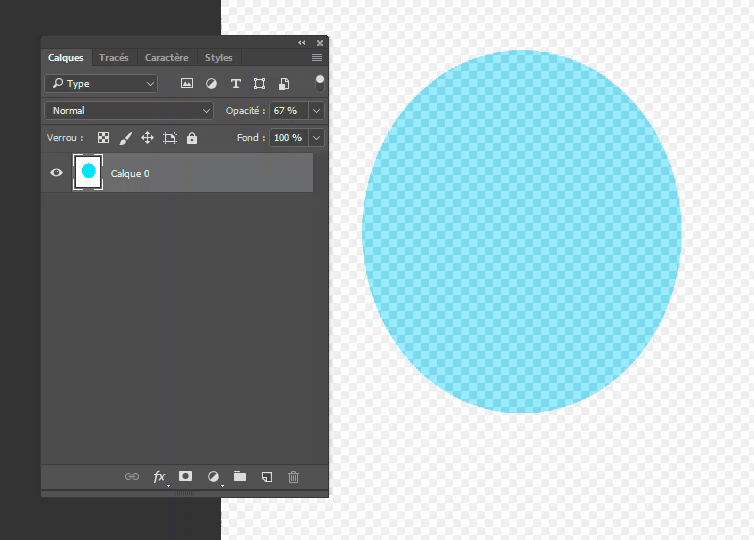Collapse the panel with double-arrow icon
The image size is (754, 540).
pyautogui.click(x=302, y=43)
